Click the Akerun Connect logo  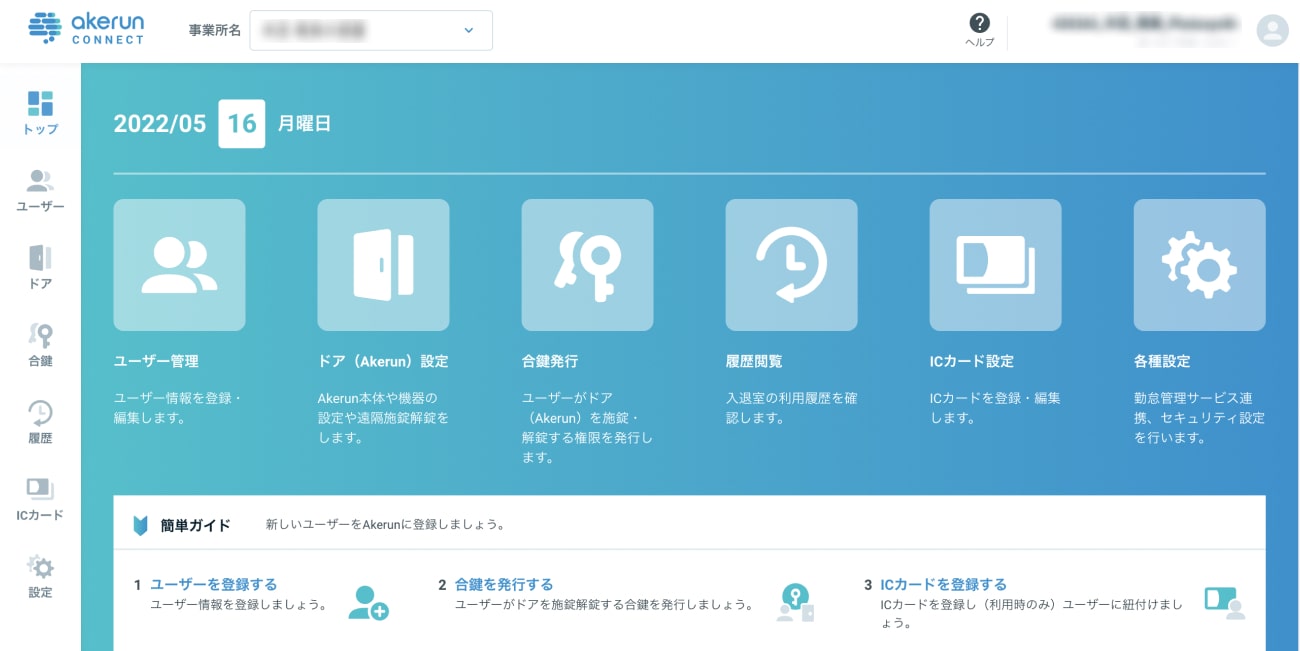pyautogui.click(x=86, y=29)
